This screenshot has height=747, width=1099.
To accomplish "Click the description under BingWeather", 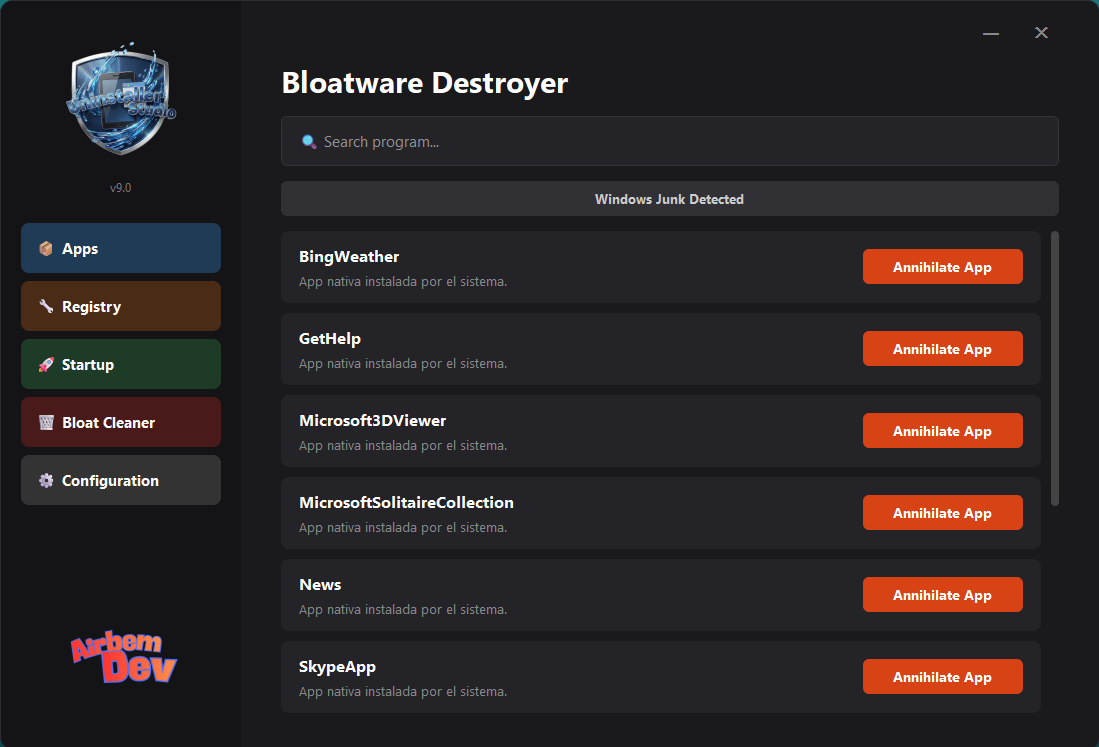I will coord(403,282).
